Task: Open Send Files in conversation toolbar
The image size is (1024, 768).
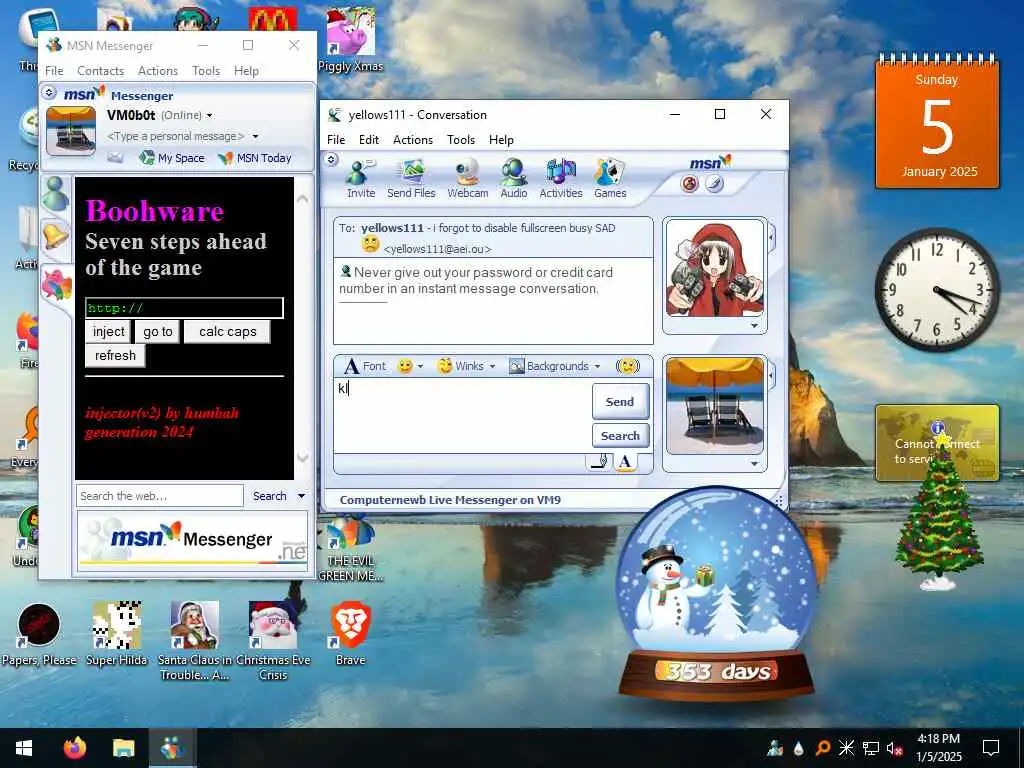Action: click(x=411, y=178)
